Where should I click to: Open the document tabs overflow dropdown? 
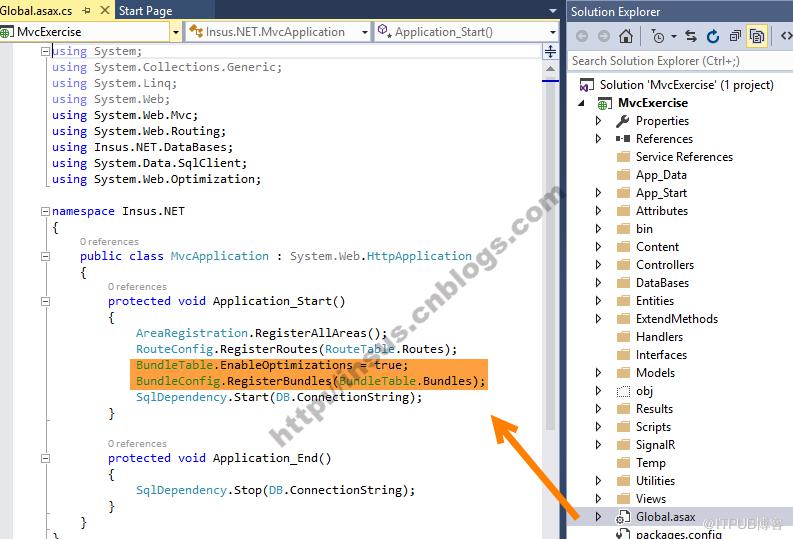[x=552, y=11]
